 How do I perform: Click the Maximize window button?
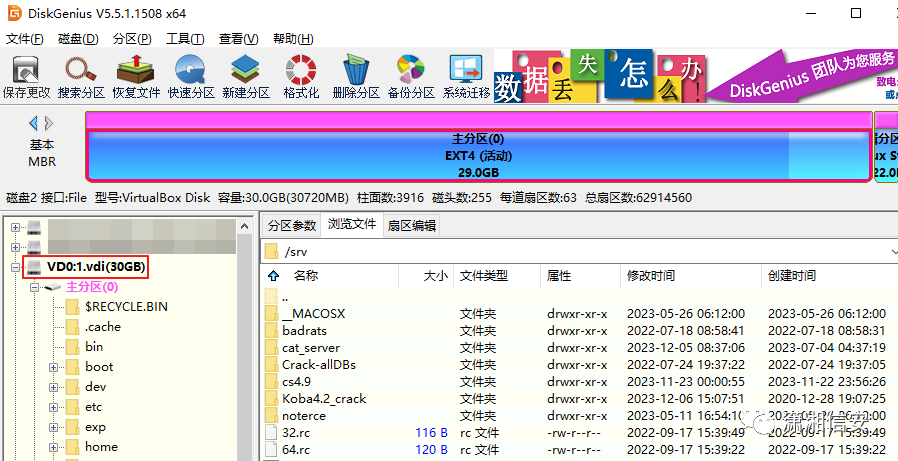[856, 13]
